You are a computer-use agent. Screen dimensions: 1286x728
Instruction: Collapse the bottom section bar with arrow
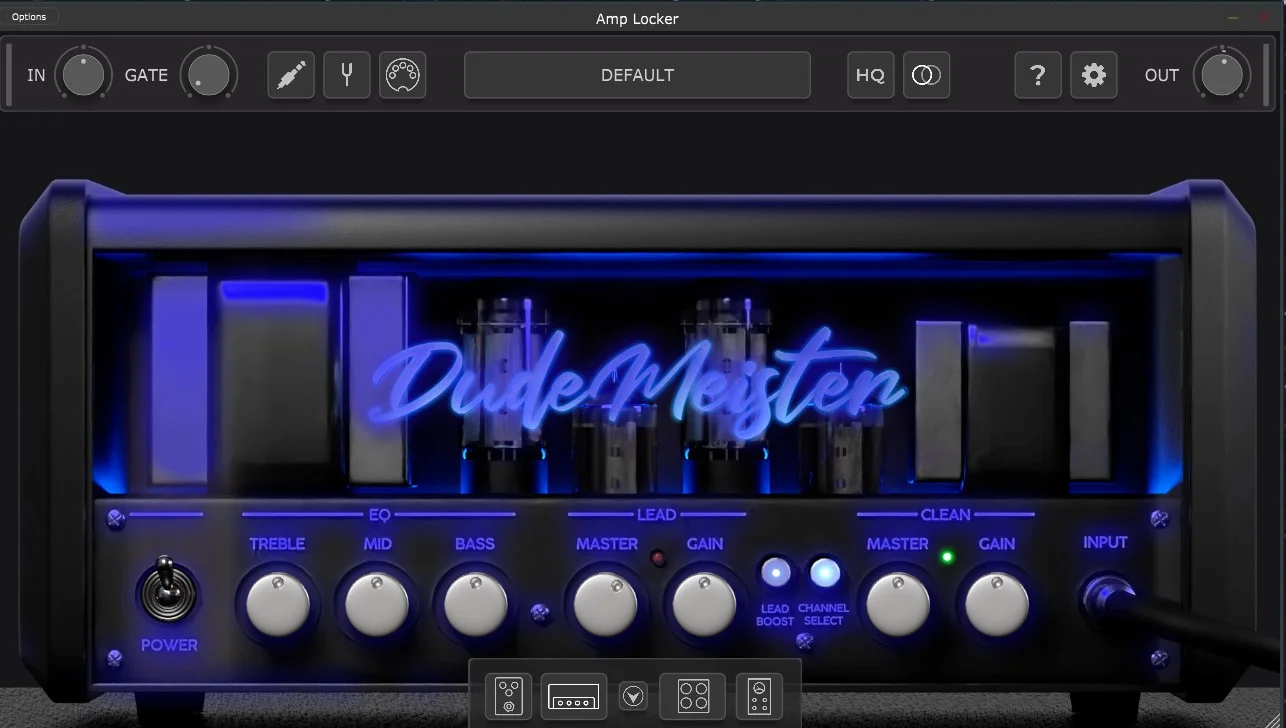(x=633, y=694)
